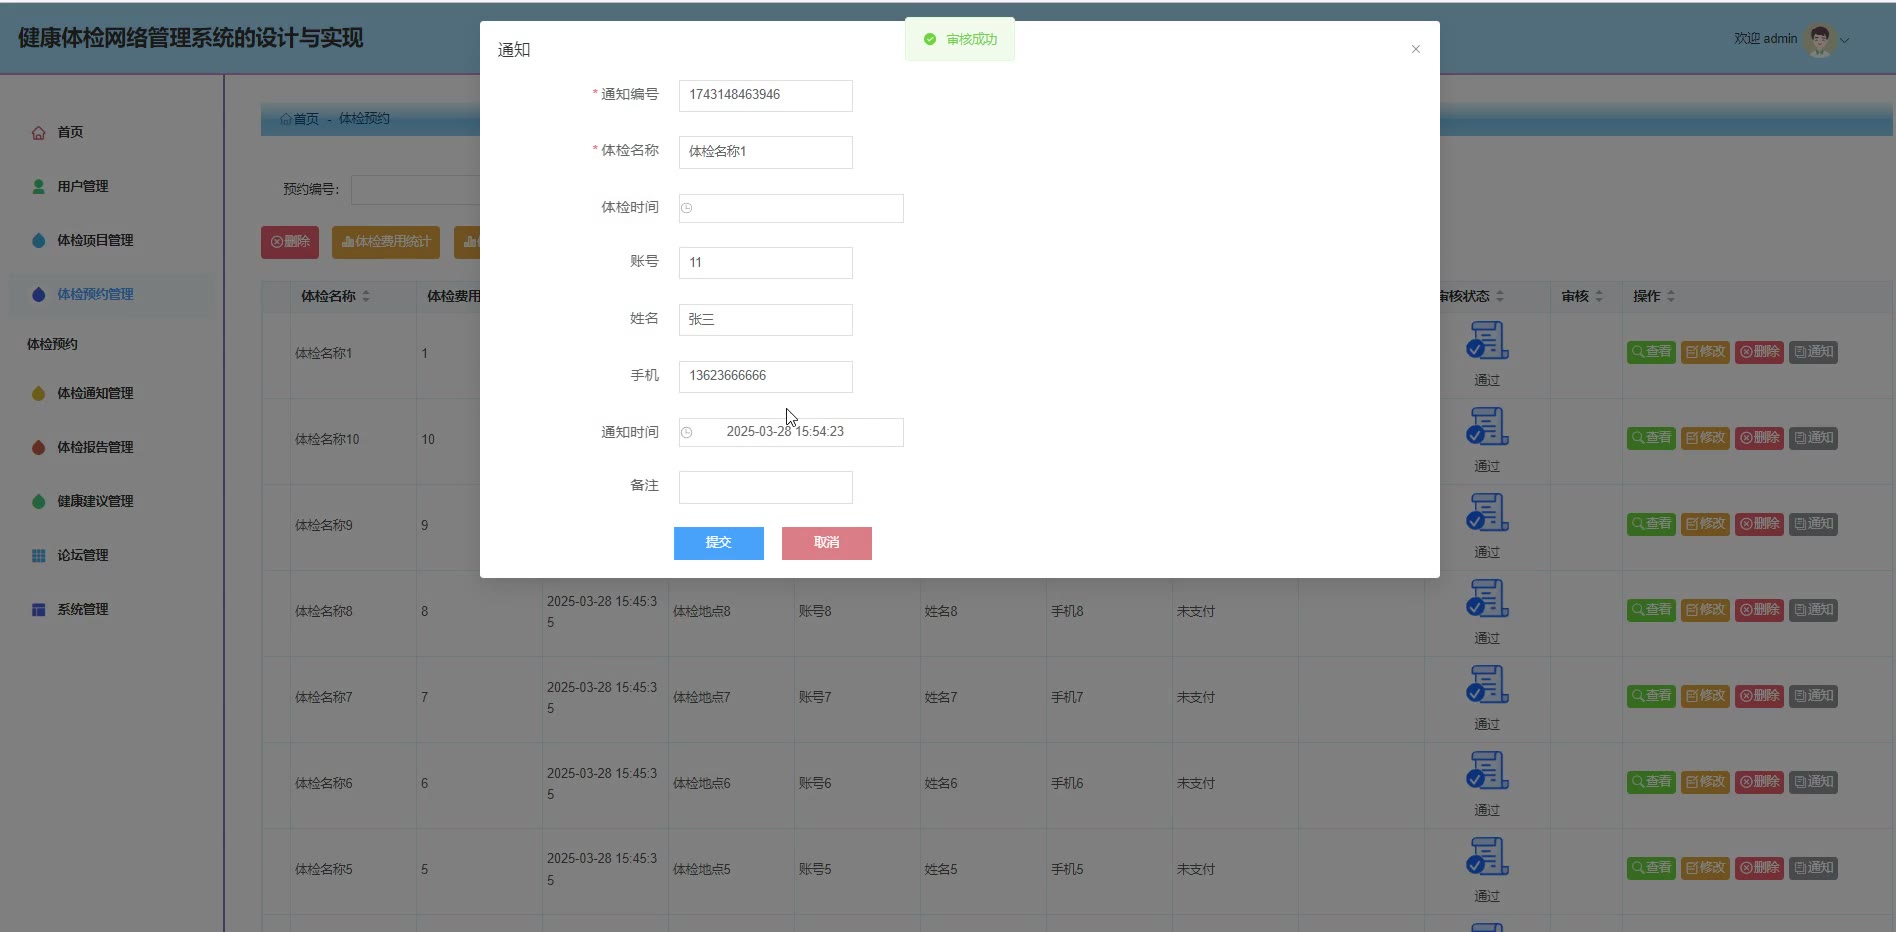Screen dimensions: 1896x932
Task: Click 修改 button in 体检名称7 row
Action: click(x=1705, y=696)
